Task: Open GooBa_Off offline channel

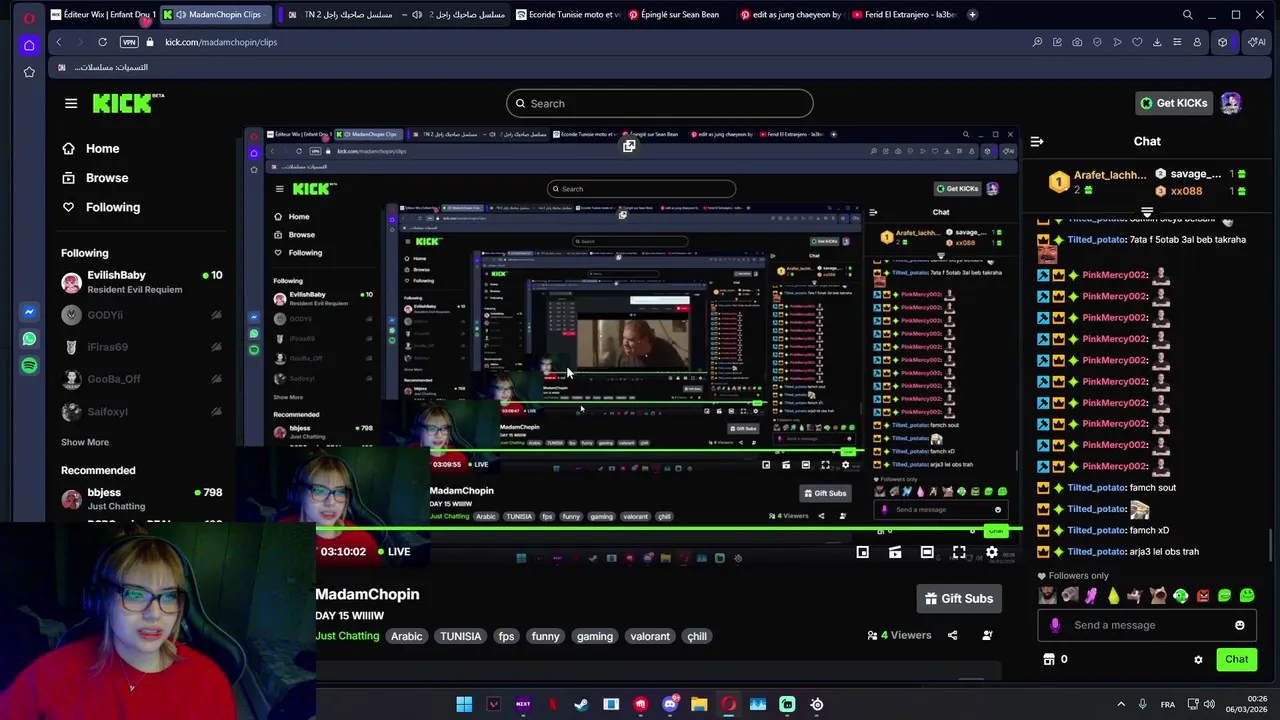Action: coord(142,379)
